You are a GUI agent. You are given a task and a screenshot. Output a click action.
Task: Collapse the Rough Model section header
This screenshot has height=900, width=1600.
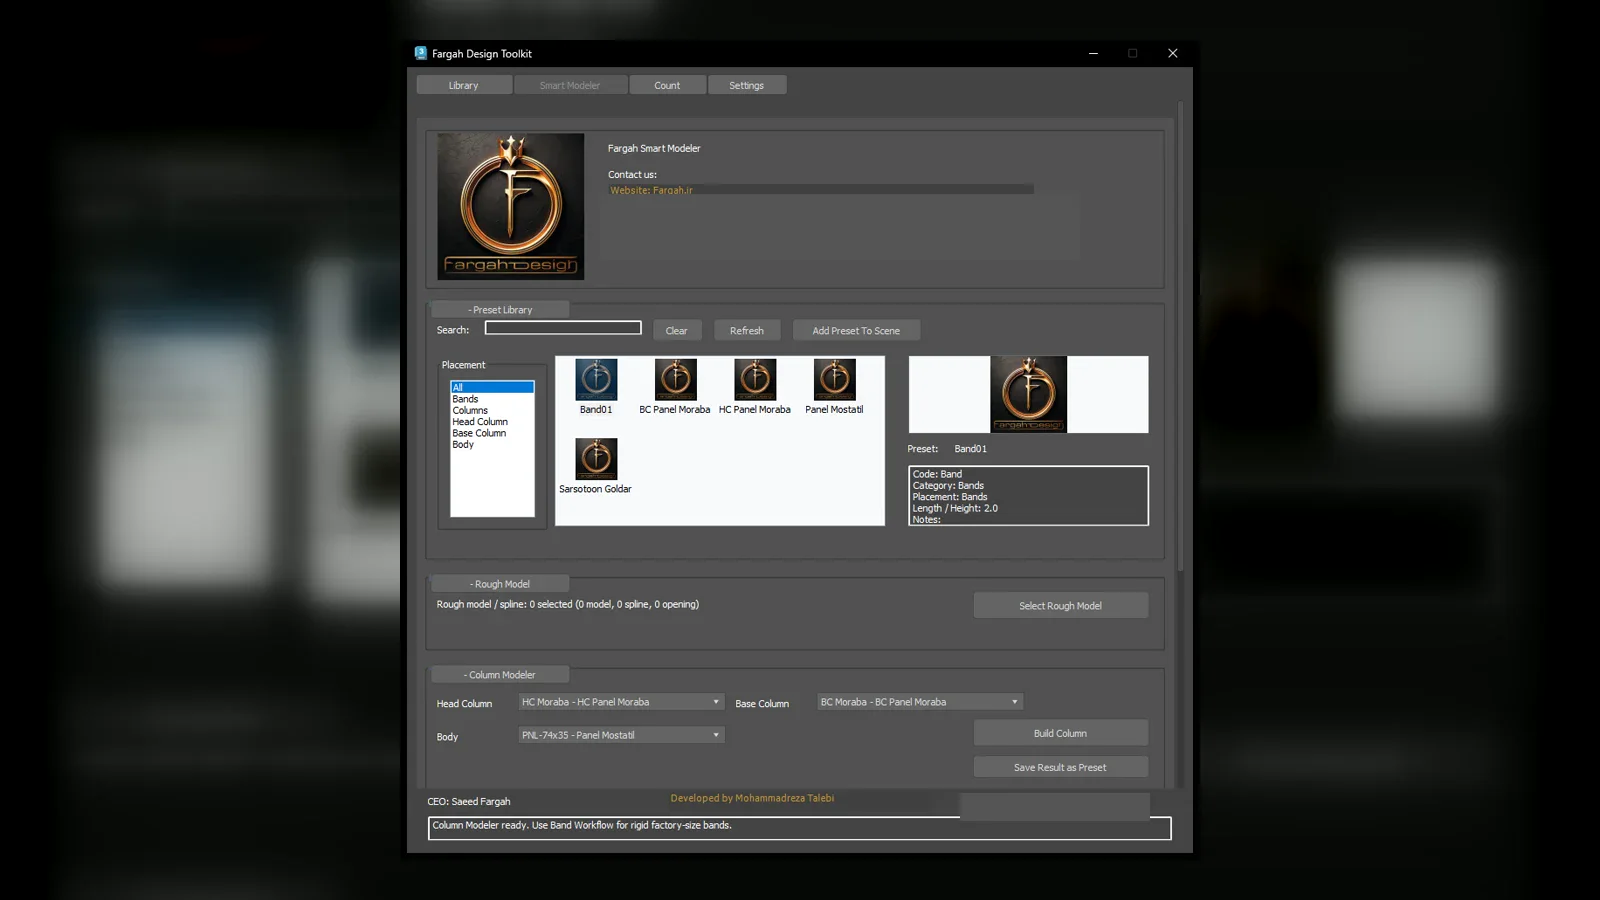500,584
